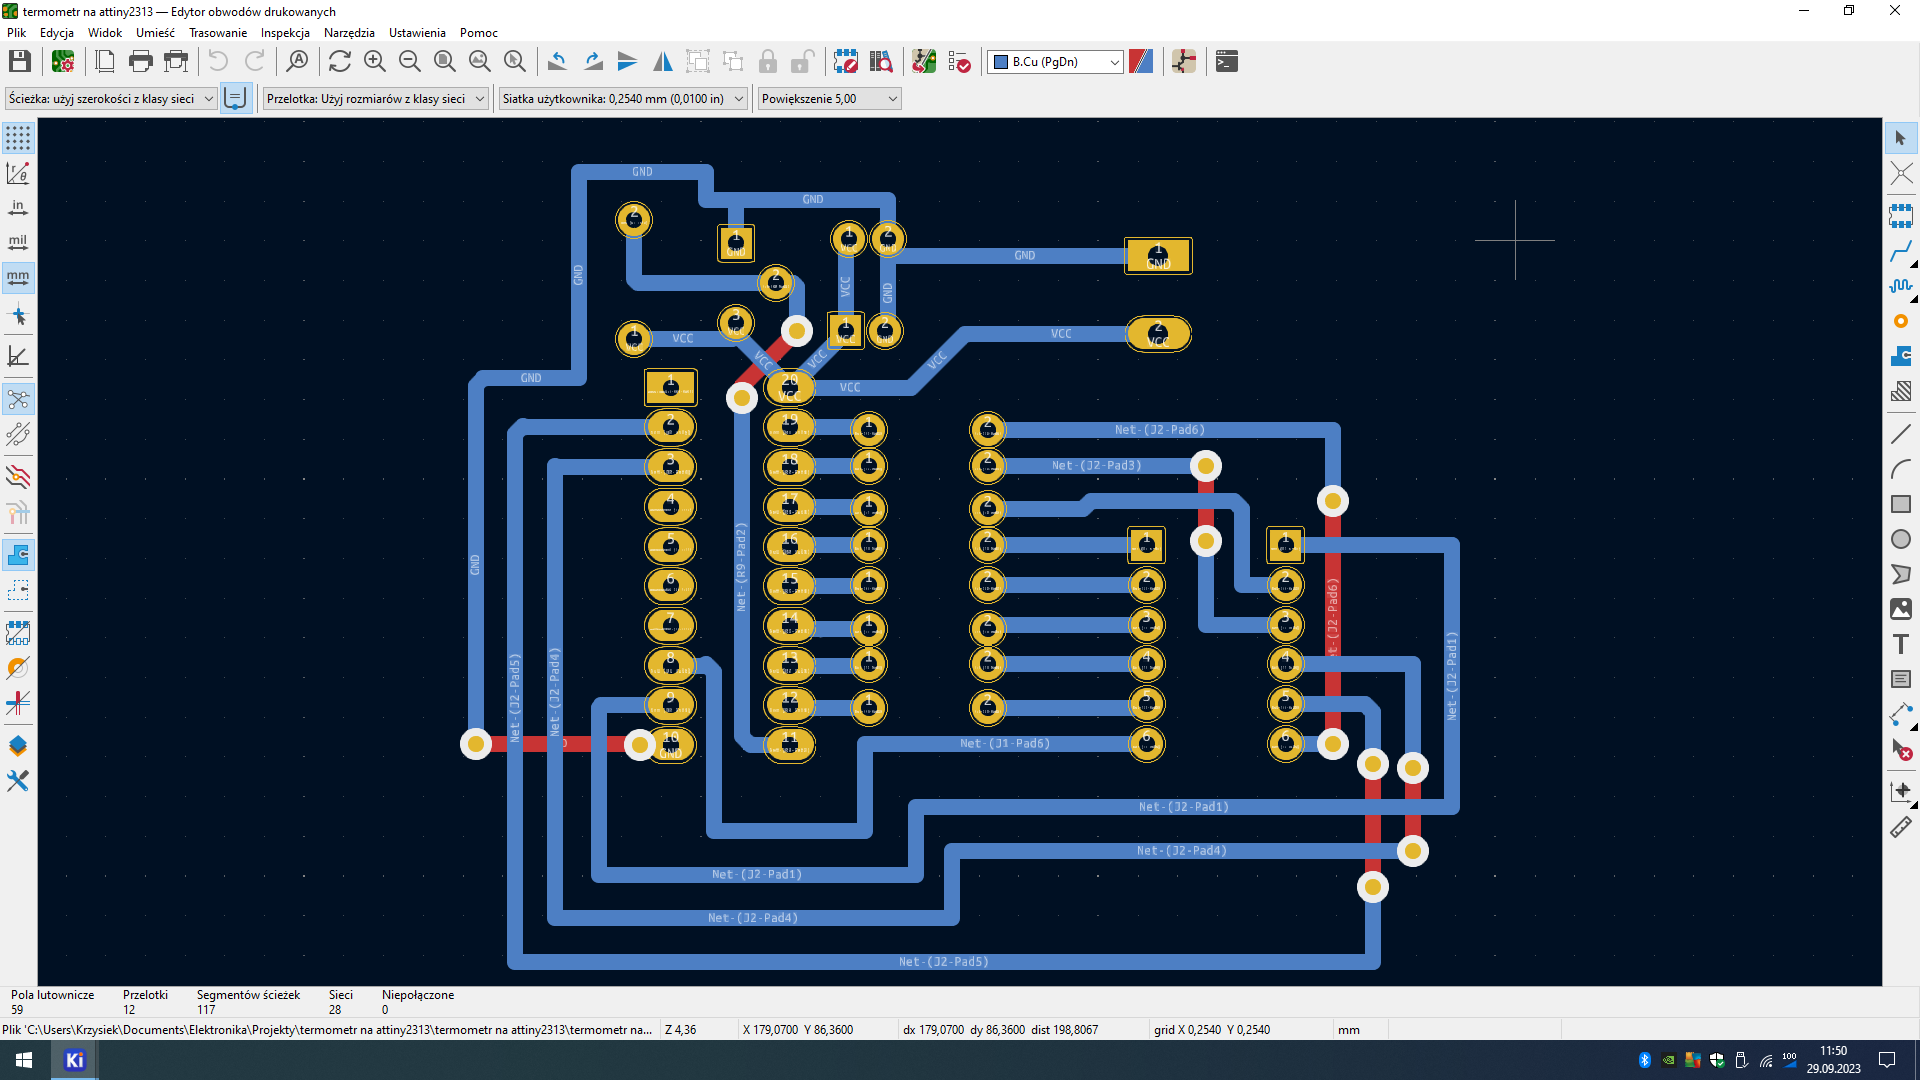Open the B.Cu layer selector dropdown
This screenshot has height=1080, width=1920.
point(1056,62)
